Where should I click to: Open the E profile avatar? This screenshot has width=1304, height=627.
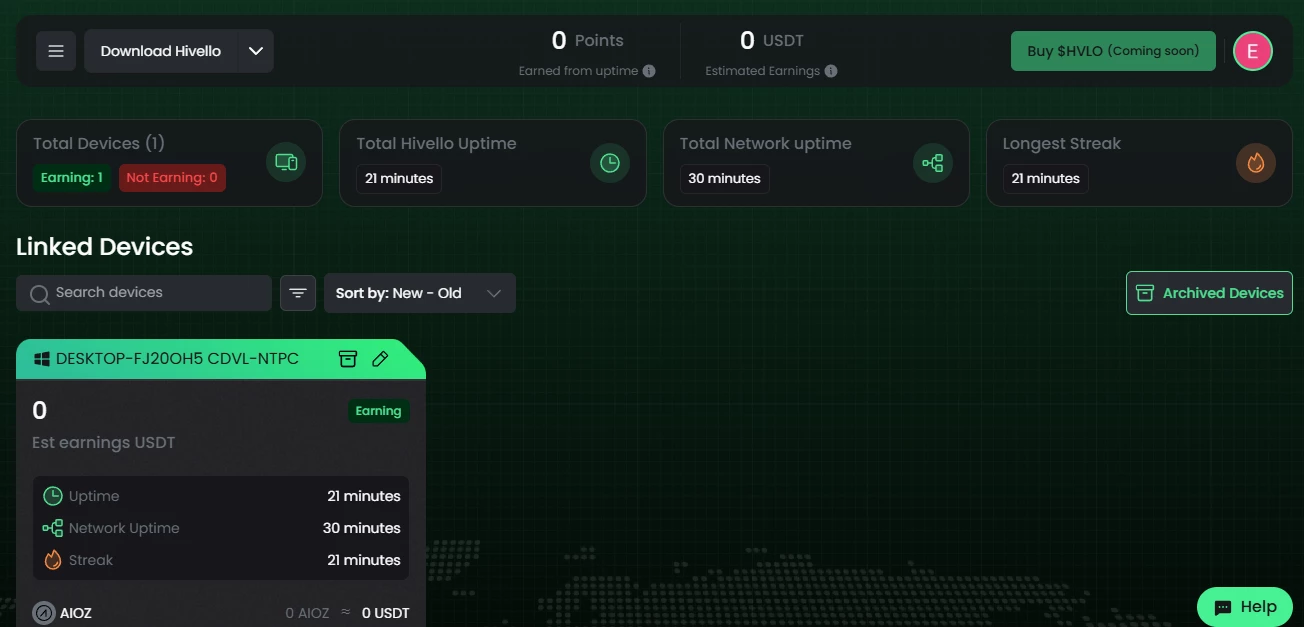click(x=1252, y=51)
